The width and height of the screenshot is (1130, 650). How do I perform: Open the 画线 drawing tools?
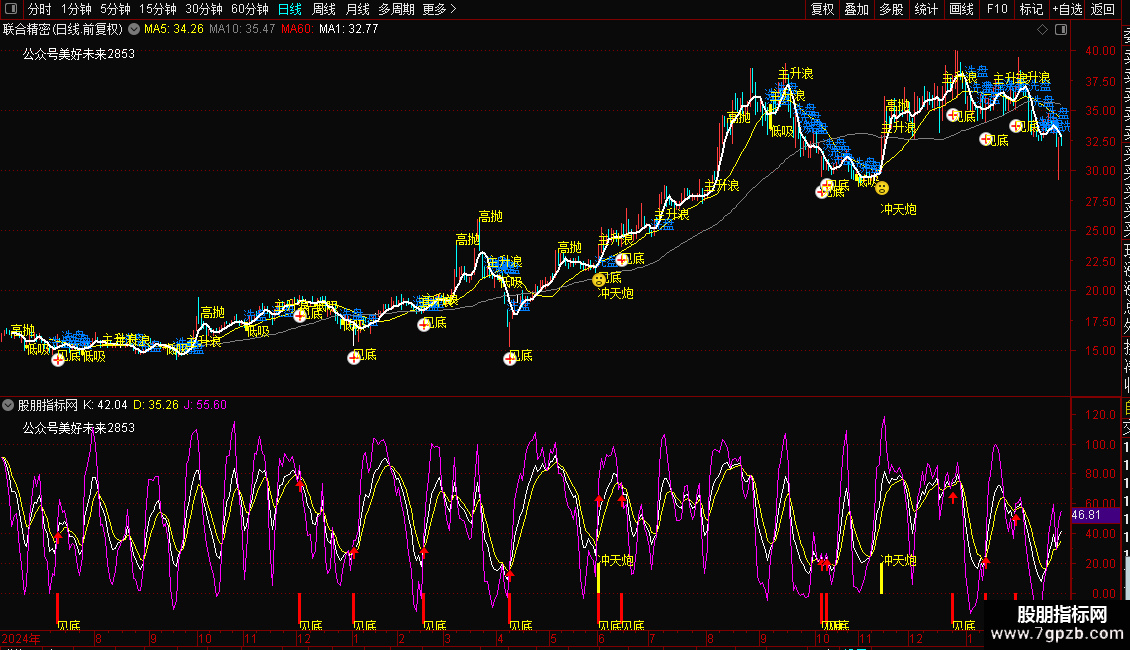(961, 9)
